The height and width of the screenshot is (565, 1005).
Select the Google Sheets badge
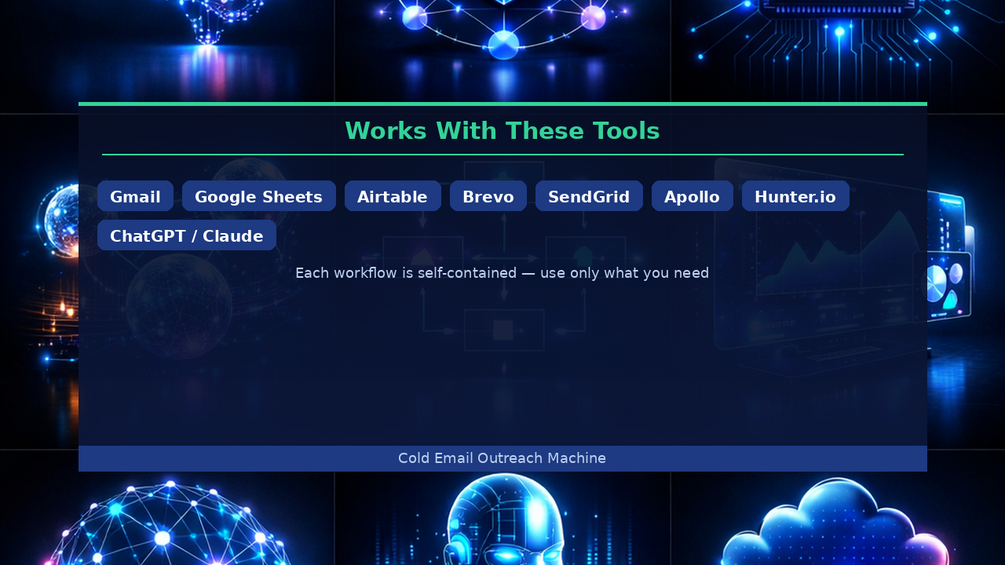point(258,196)
